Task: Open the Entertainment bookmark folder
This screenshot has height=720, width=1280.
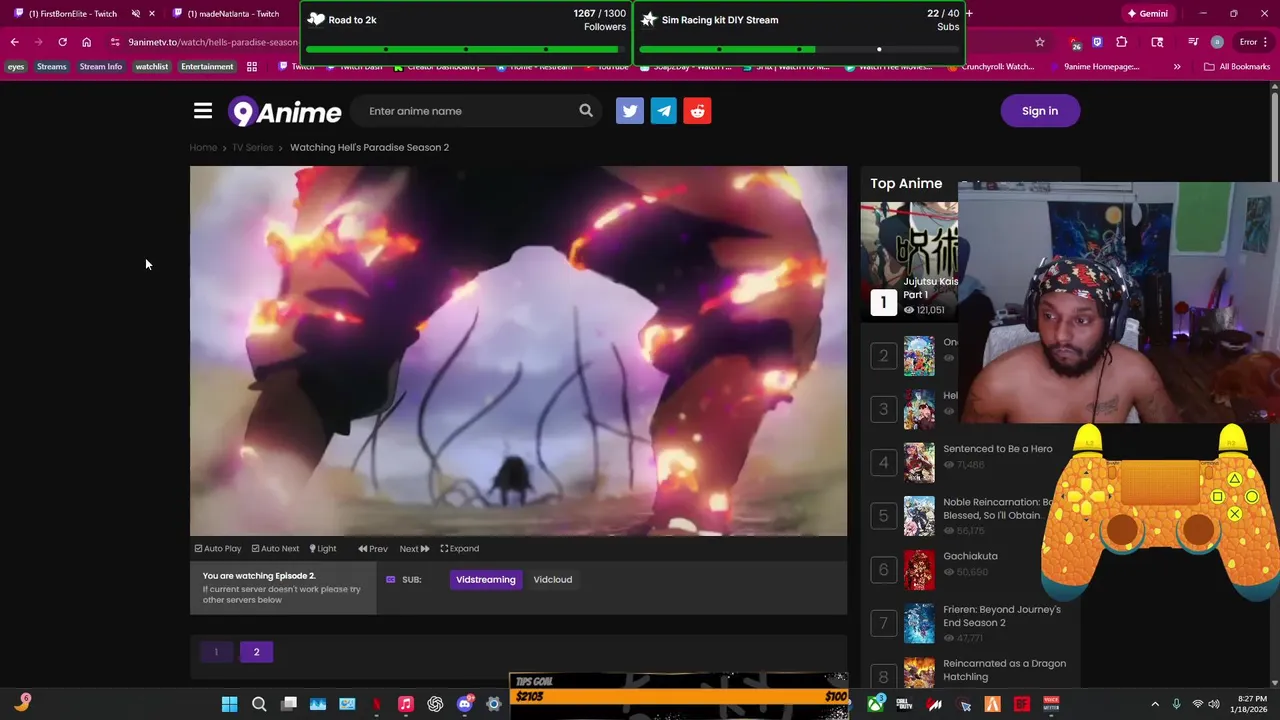Action: pos(207,67)
